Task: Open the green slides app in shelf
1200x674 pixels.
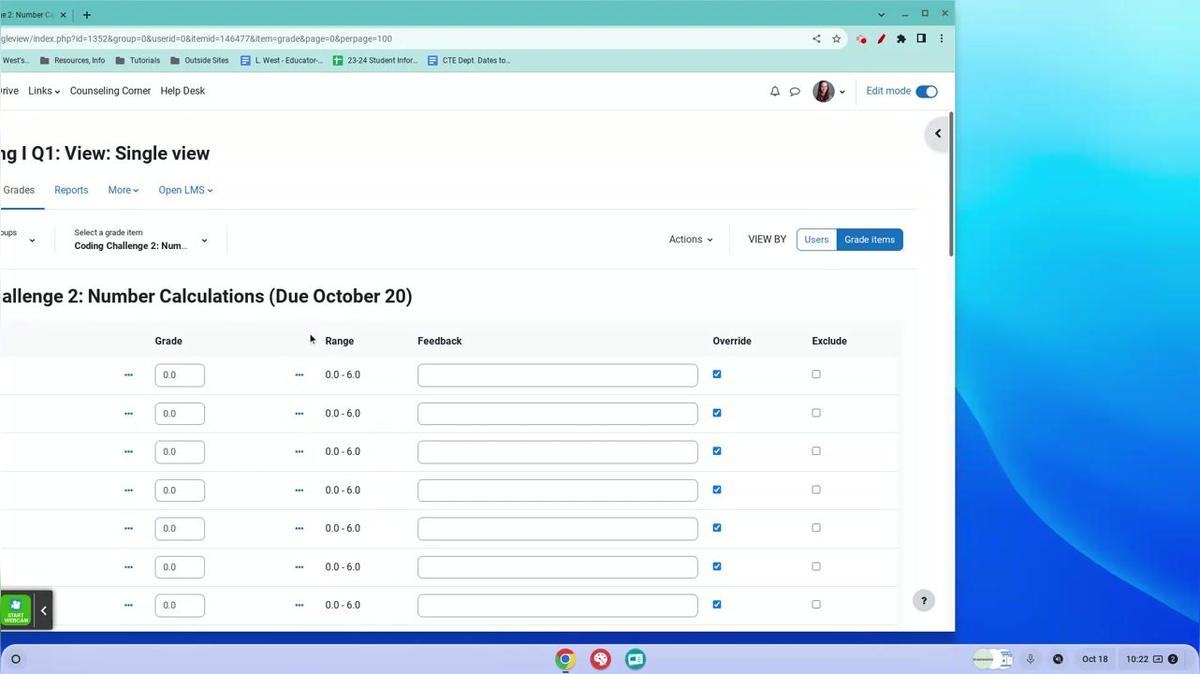Action: [635, 659]
